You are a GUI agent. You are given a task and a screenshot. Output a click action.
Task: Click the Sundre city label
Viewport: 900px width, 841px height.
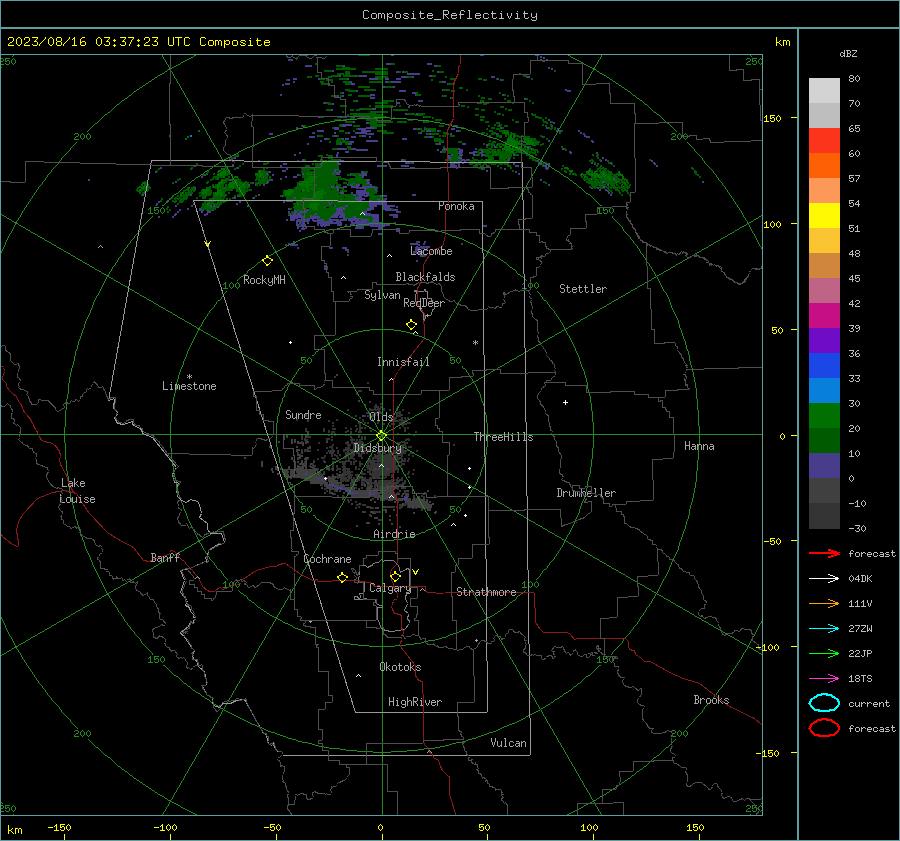click(303, 414)
